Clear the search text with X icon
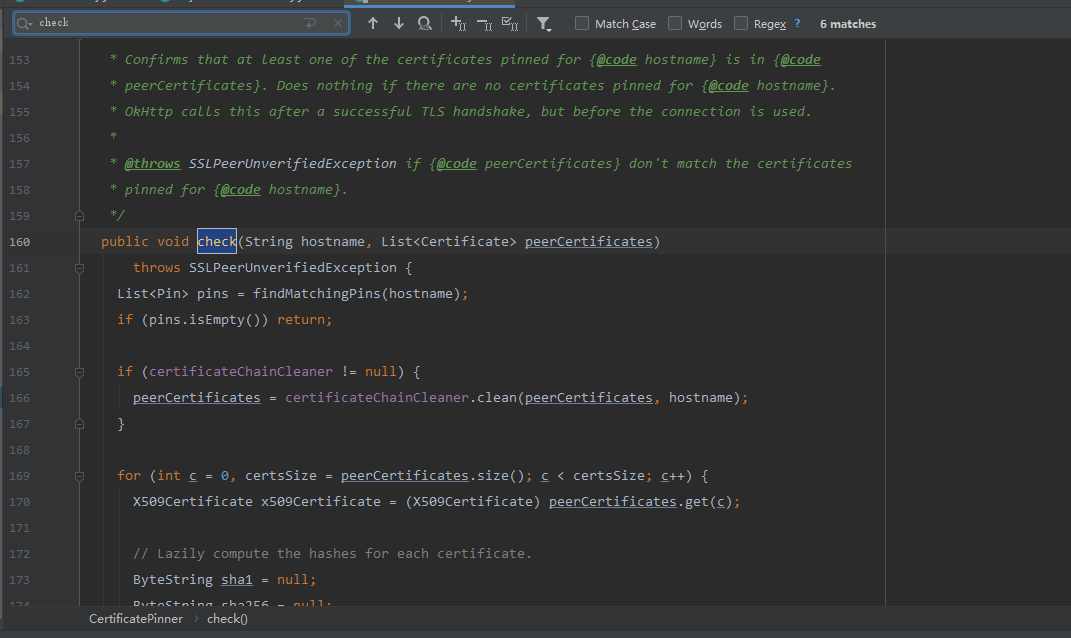The width and height of the screenshot is (1071, 638). [338, 23]
